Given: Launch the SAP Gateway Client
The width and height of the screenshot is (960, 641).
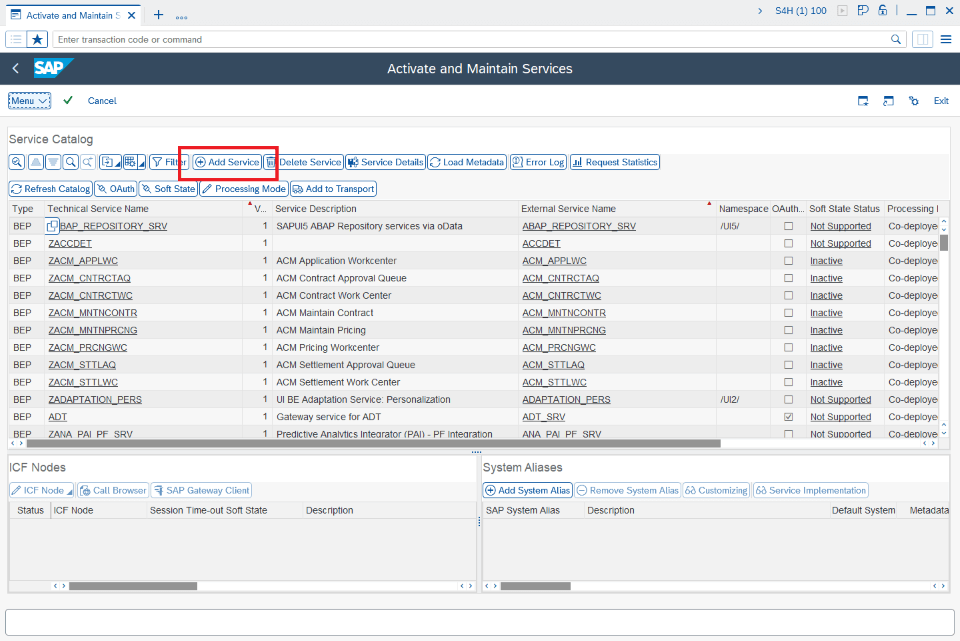Looking at the screenshot, I should click(x=201, y=490).
